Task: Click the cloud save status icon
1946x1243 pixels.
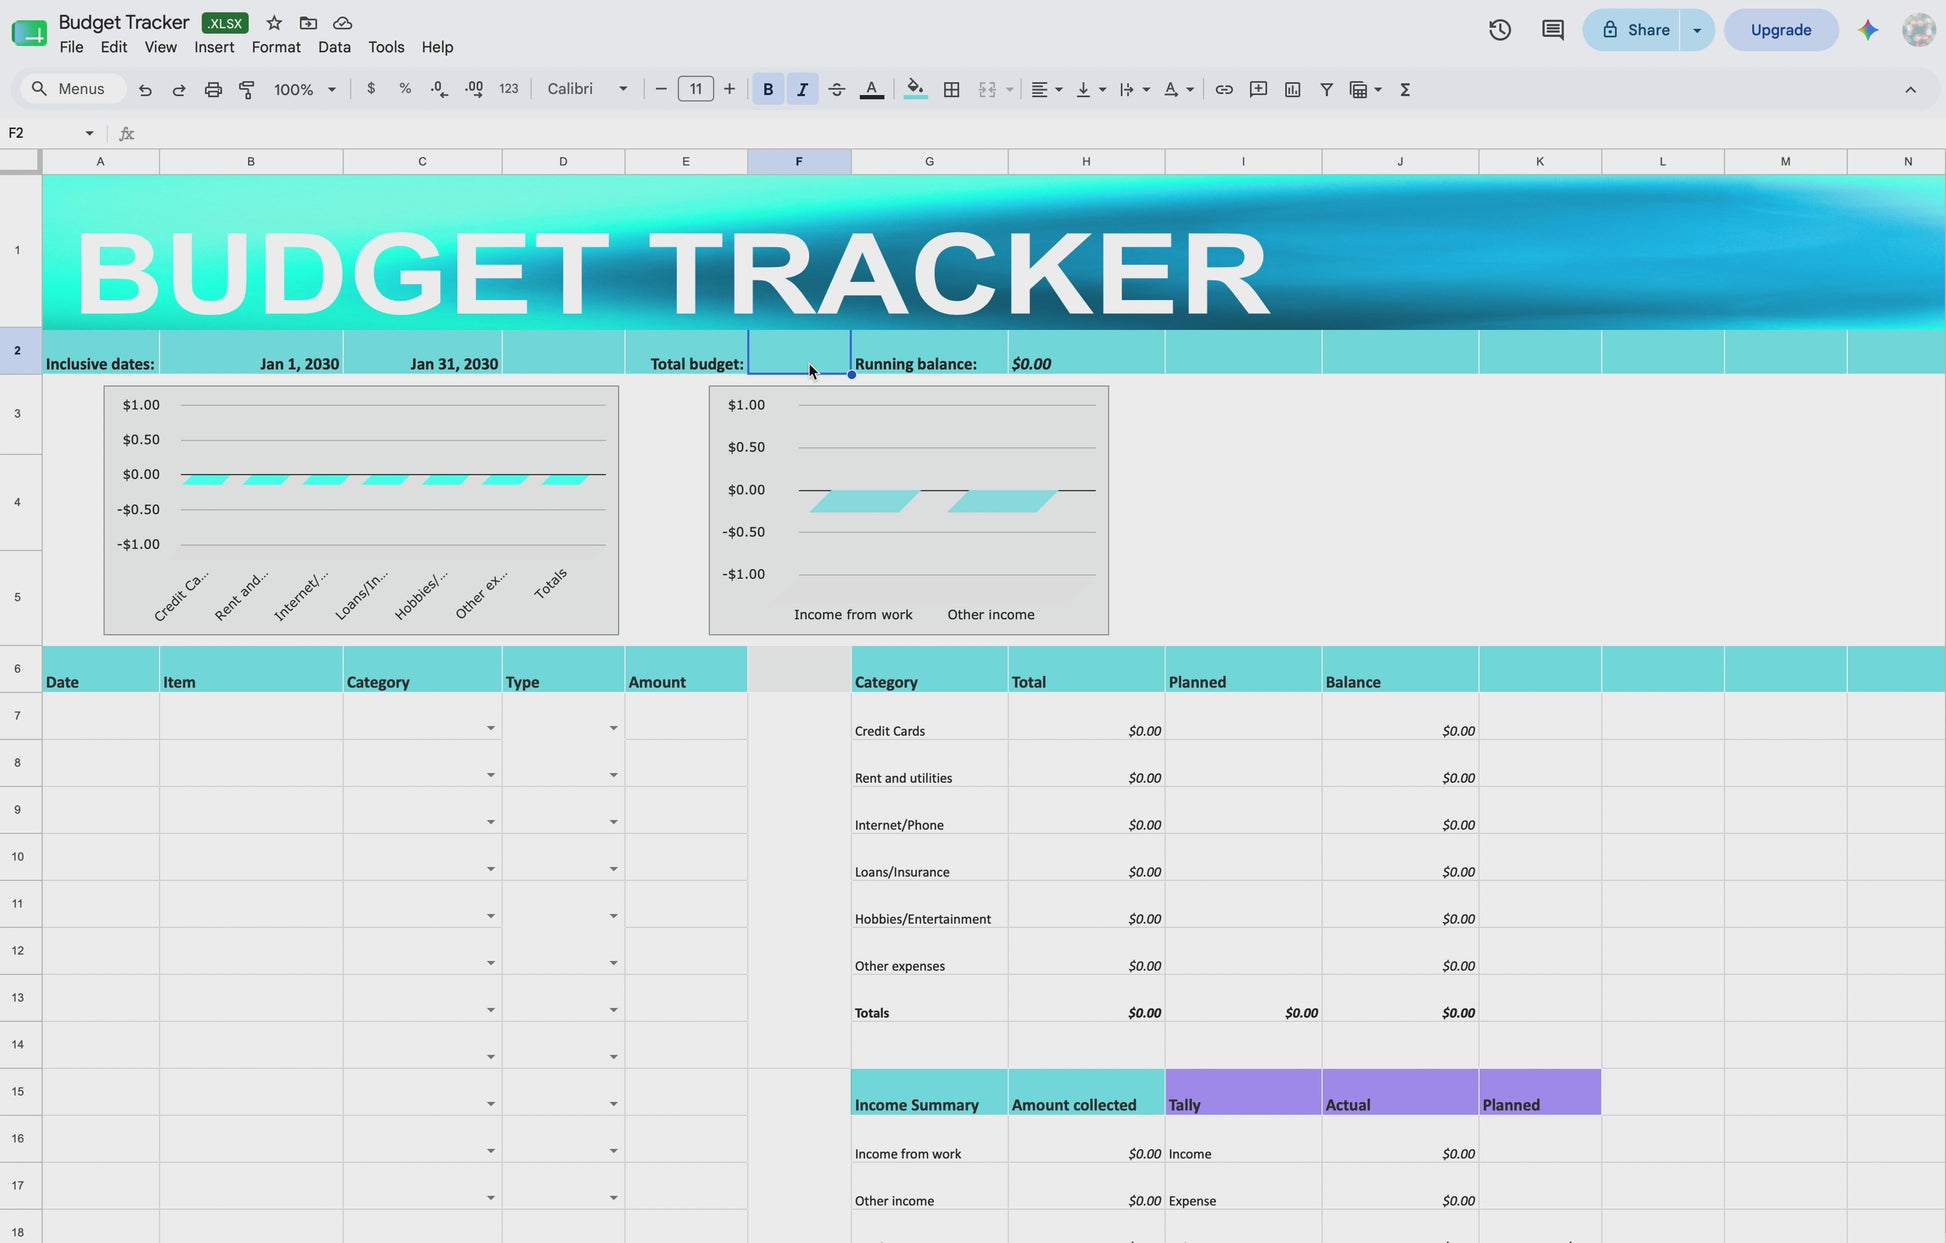Action: (x=342, y=23)
